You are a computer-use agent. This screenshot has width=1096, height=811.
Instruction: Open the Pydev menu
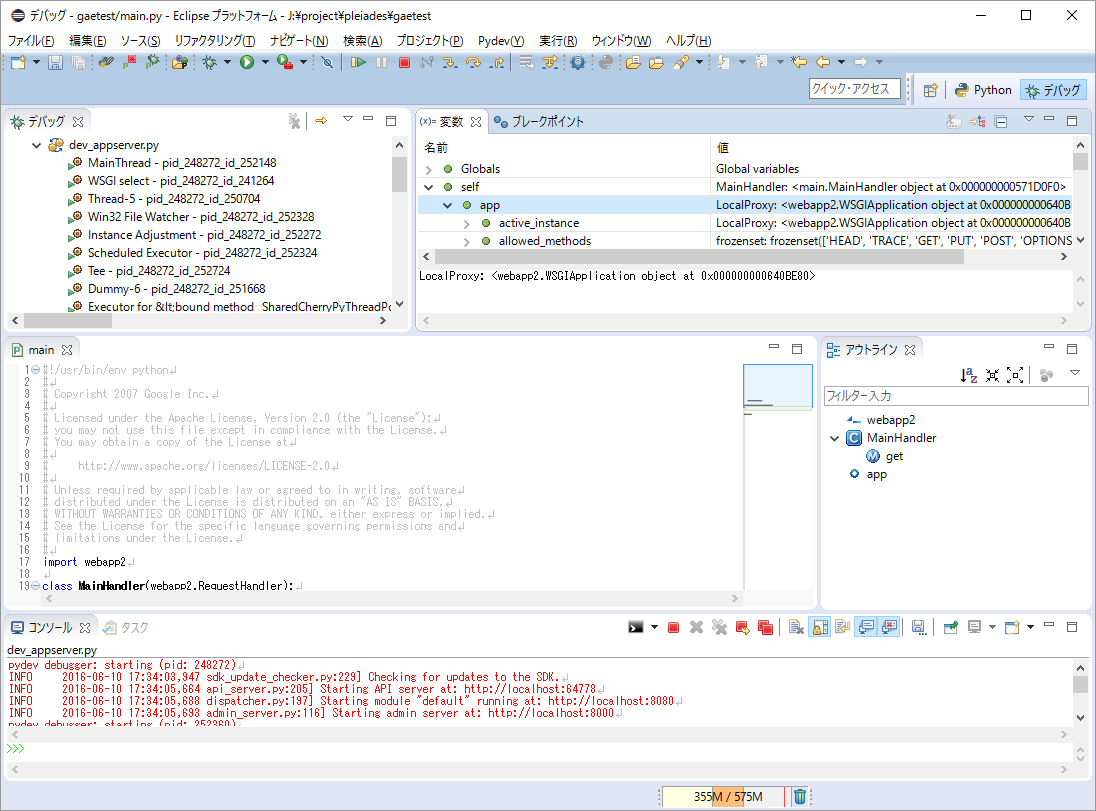point(501,41)
